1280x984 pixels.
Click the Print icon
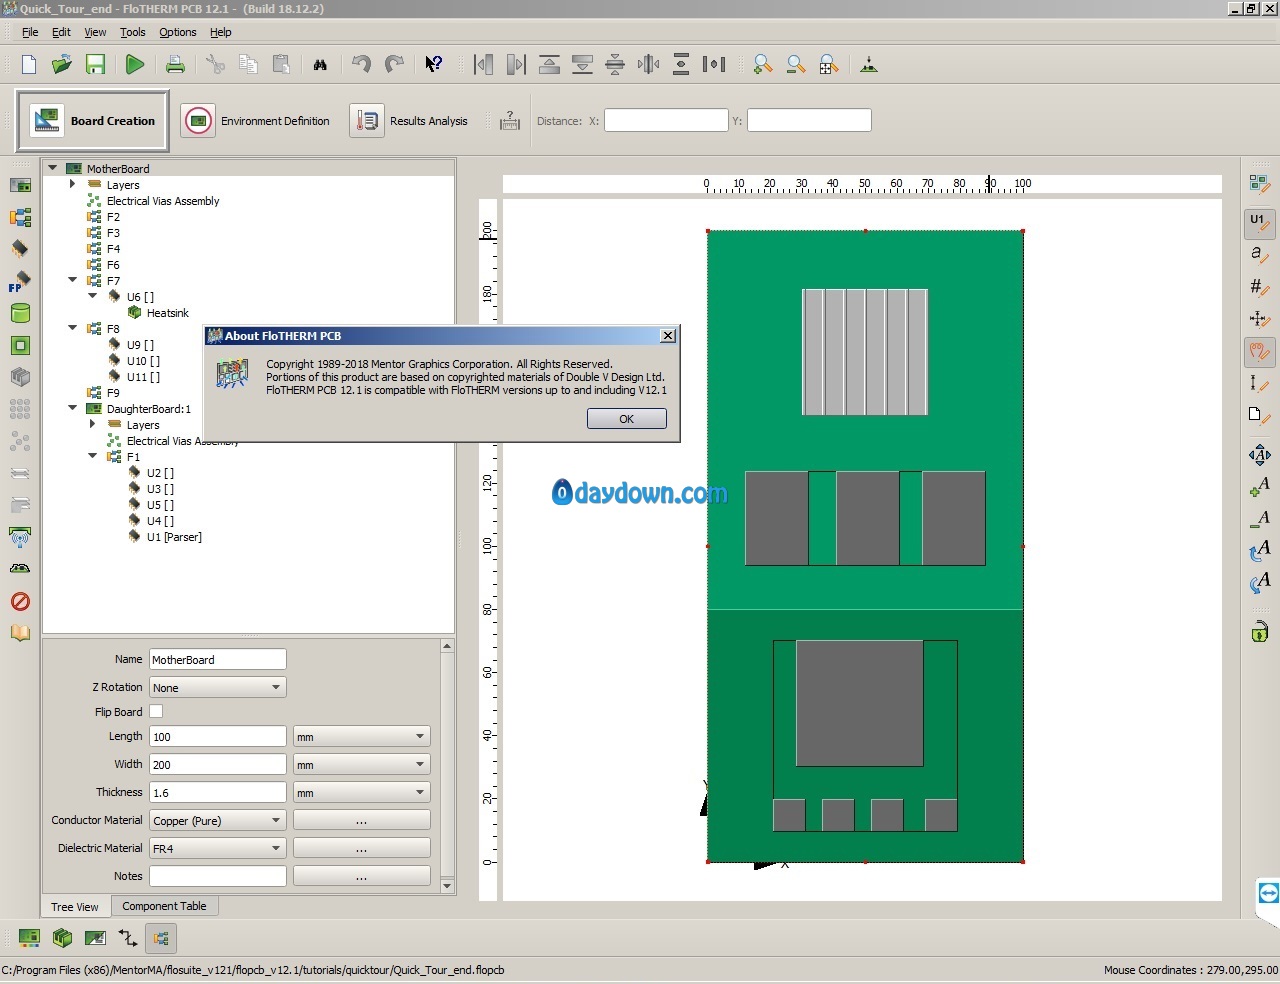(x=175, y=65)
